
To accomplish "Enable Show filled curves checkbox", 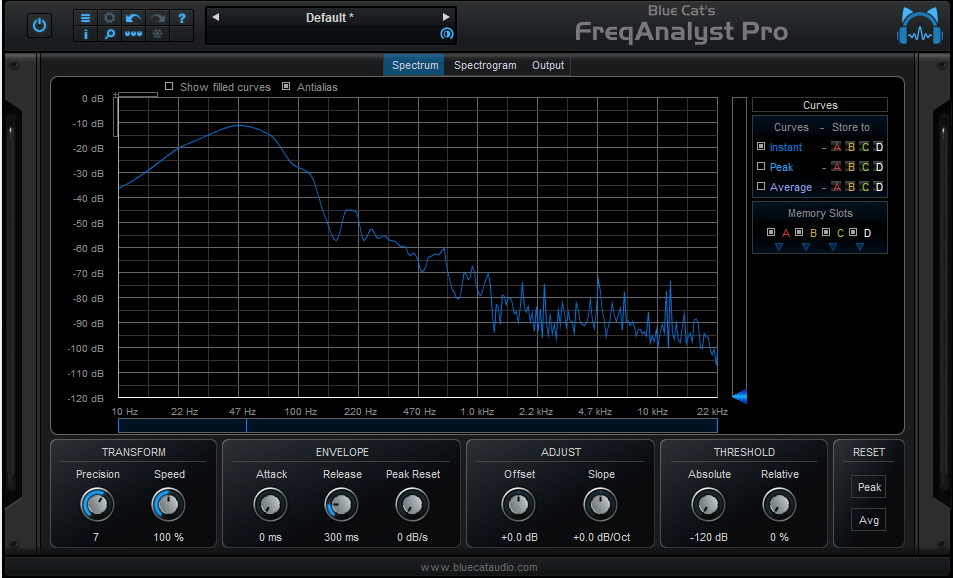I will [169, 86].
